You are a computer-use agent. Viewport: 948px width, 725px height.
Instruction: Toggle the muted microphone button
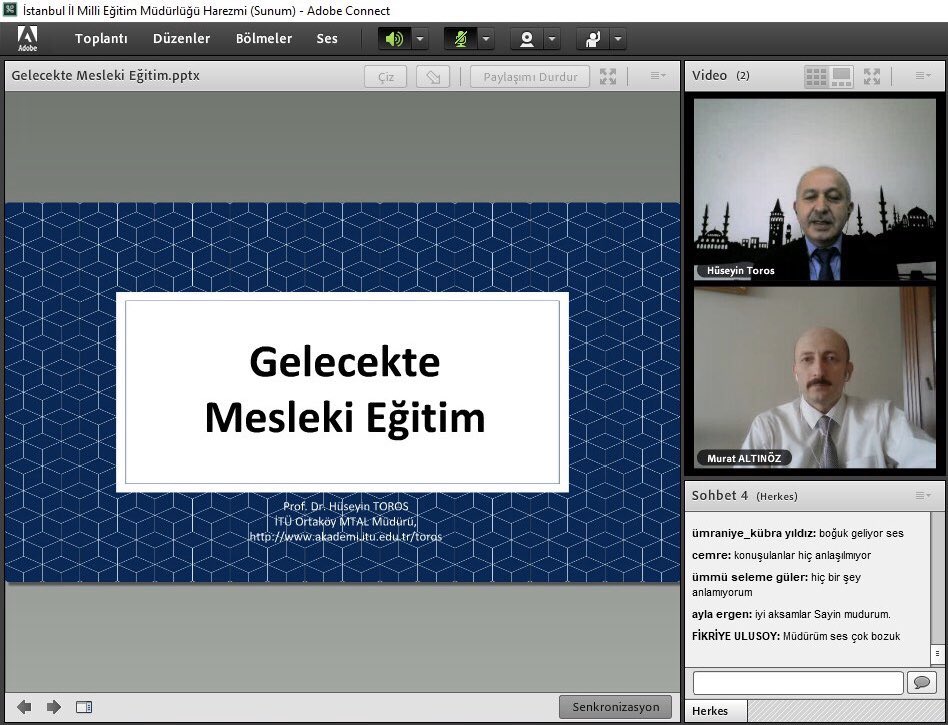(461, 39)
